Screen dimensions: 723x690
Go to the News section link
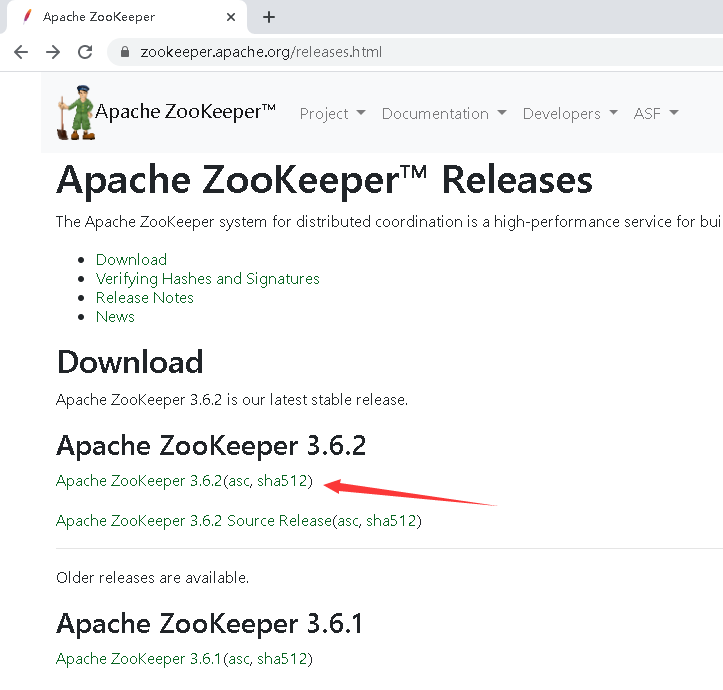[115, 317]
